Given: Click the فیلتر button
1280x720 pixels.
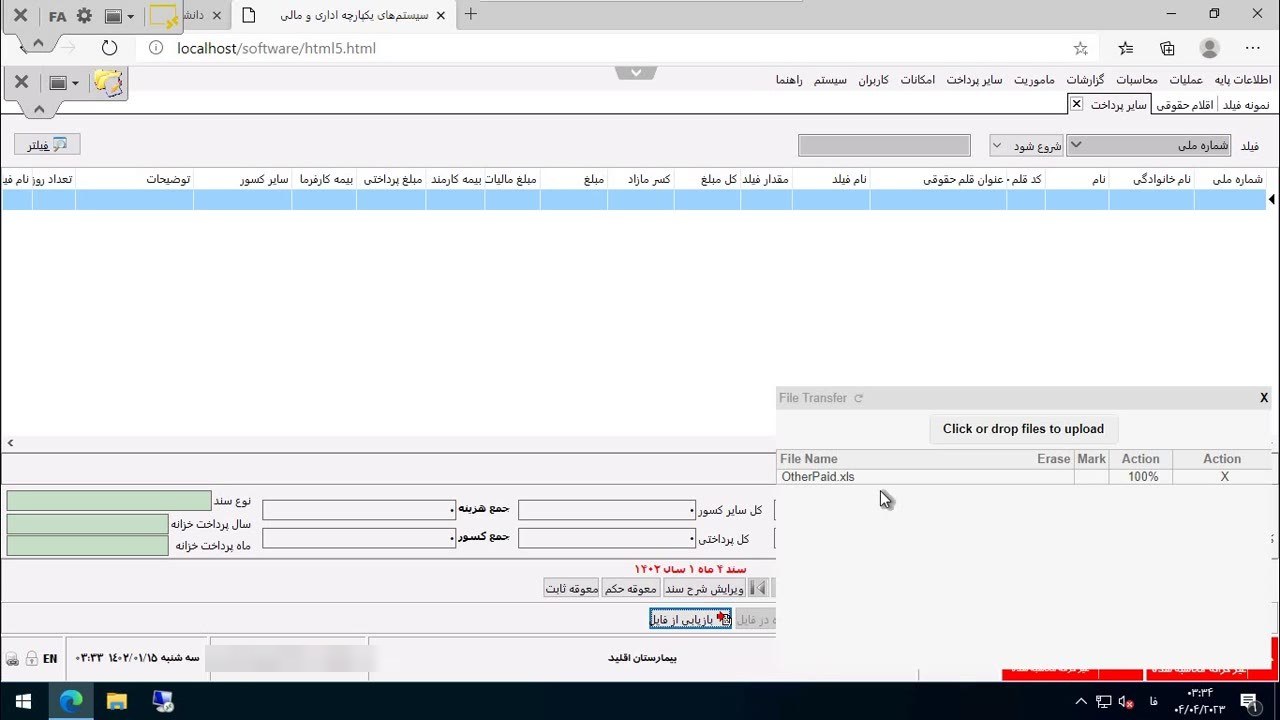Looking at the screenshot, I should click(x=47, y=145).
